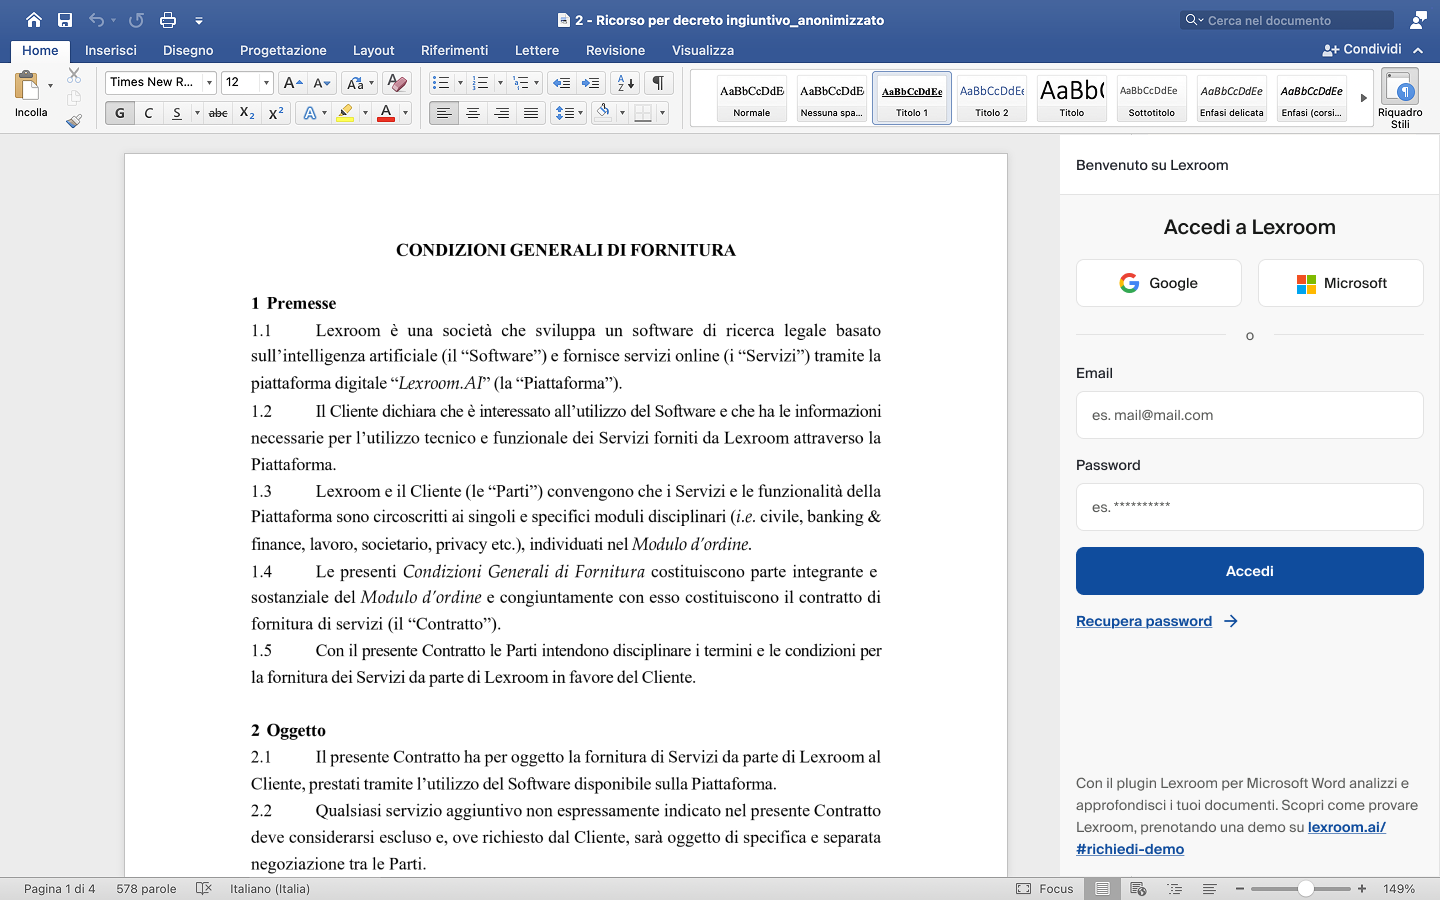Image resolution: width=1440 pixels, height=900 pixels.
Task: Increase font size with the larger A
Action: pyautogui.click(x=292, y=83)
